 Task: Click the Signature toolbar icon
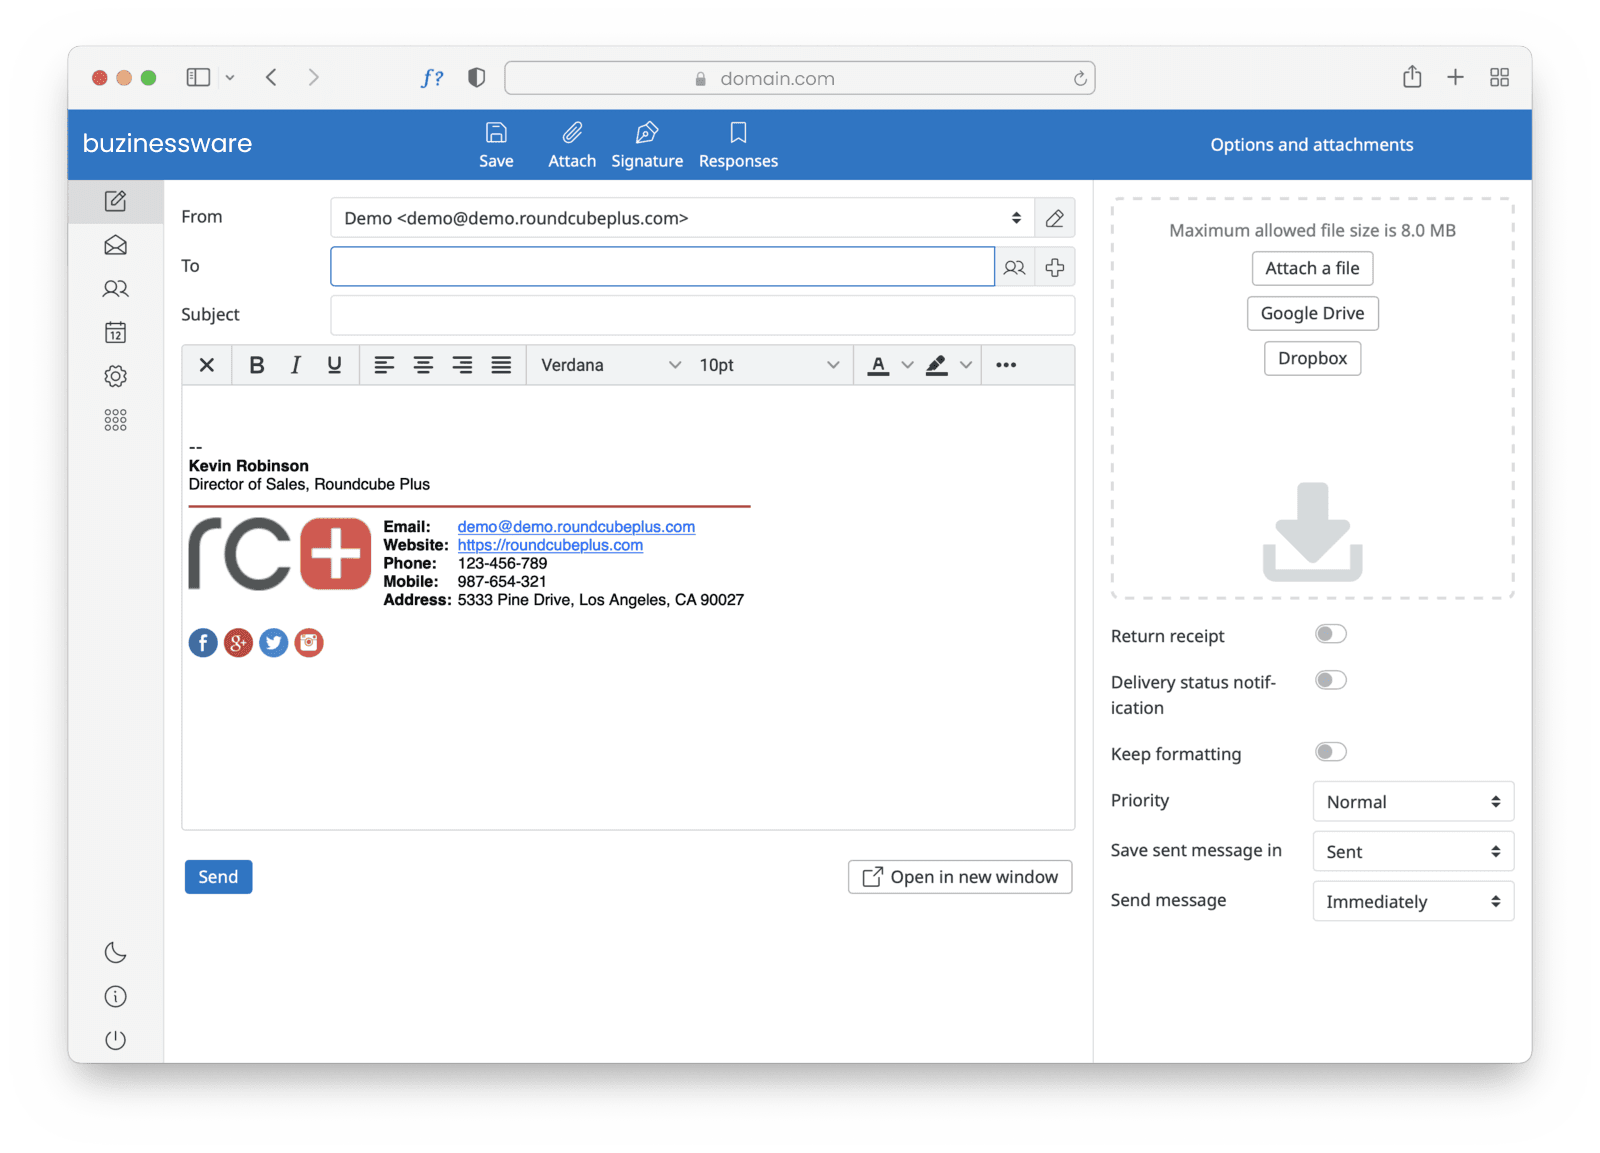(x=647, y=143)
